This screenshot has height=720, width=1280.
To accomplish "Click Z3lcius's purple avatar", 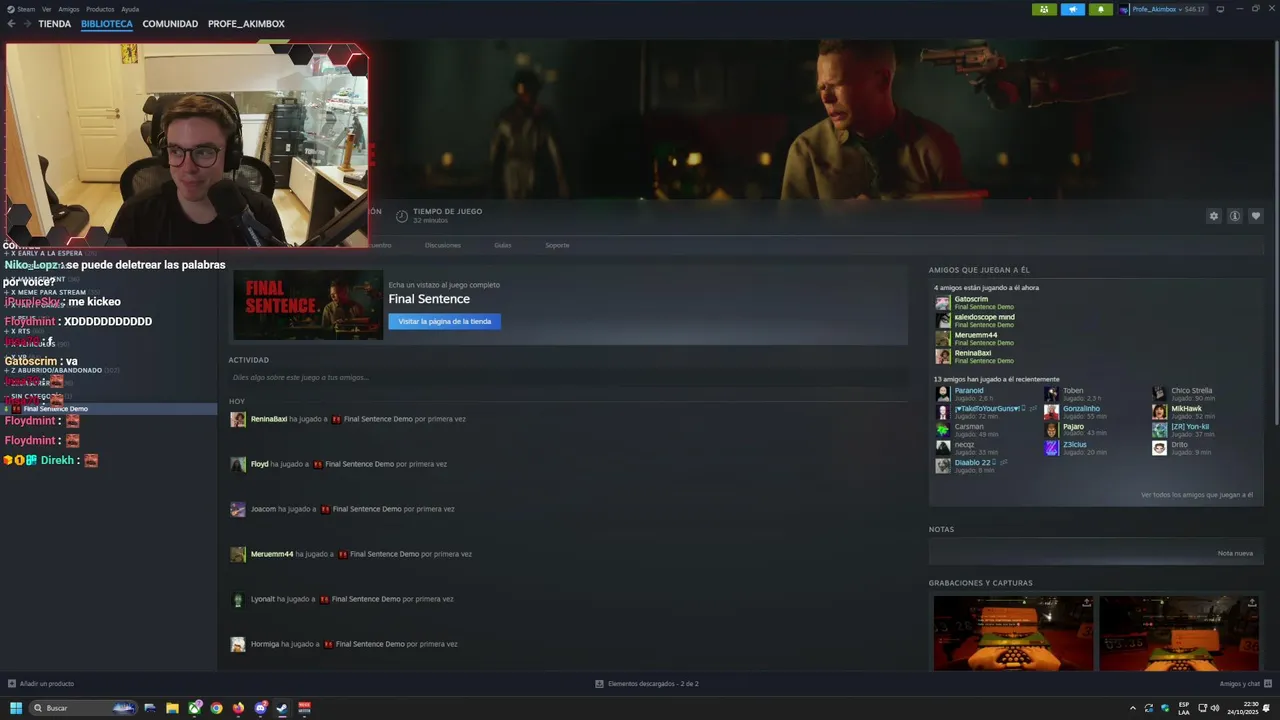I will [x=1052, y=448].
